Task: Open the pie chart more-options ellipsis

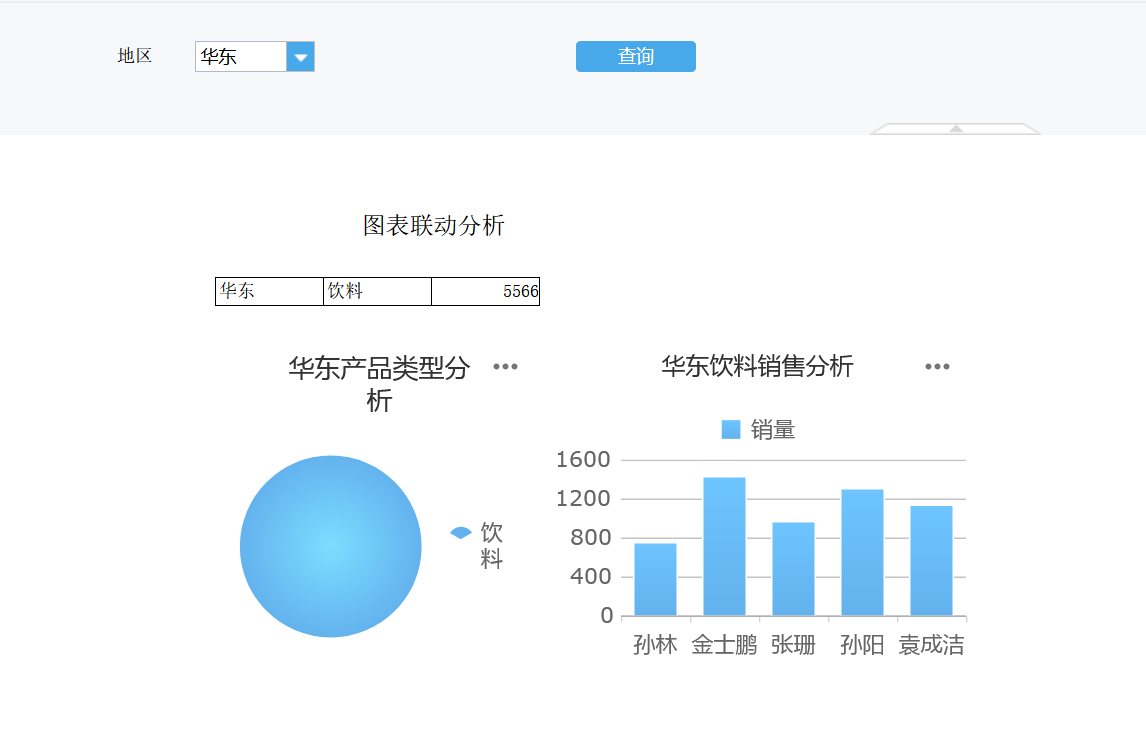Action: coord(505,367)
